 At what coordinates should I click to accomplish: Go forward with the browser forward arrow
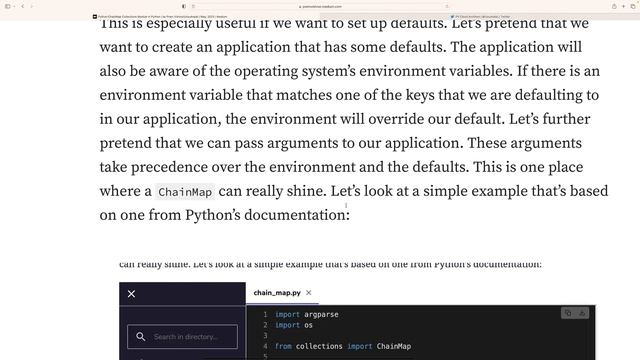point(32,6)
